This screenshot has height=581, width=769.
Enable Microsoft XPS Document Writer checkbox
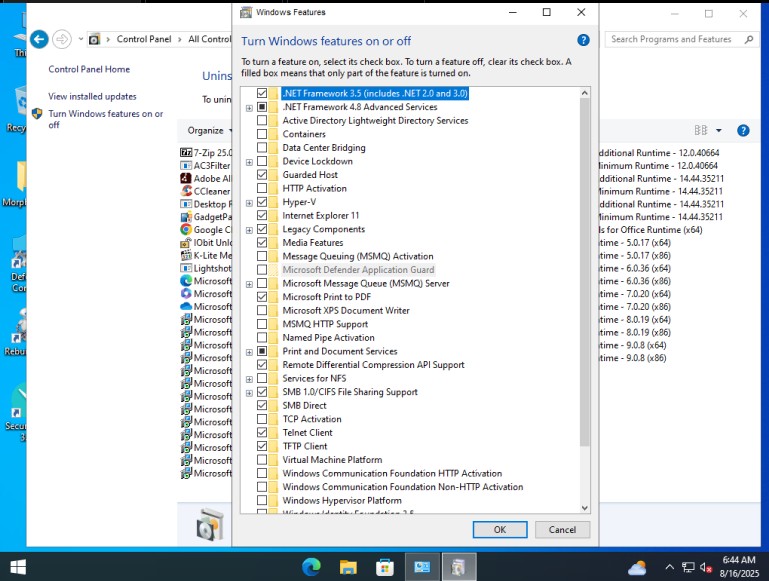click(262, 310)
